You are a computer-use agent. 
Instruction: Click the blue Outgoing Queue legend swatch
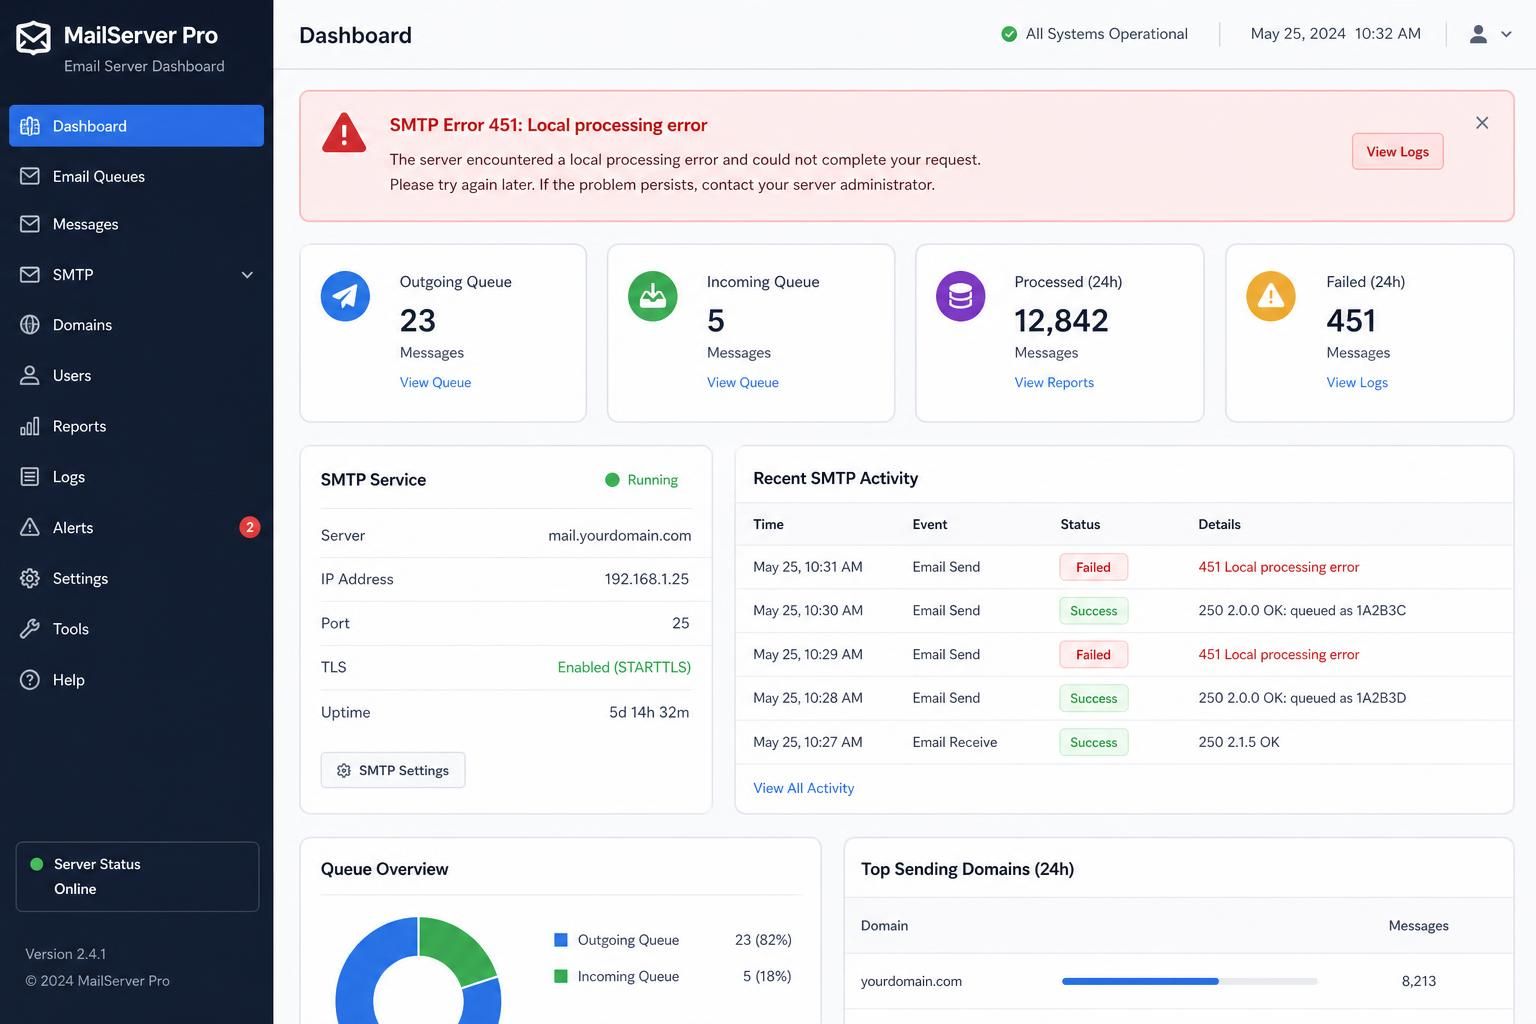(561, 940)
